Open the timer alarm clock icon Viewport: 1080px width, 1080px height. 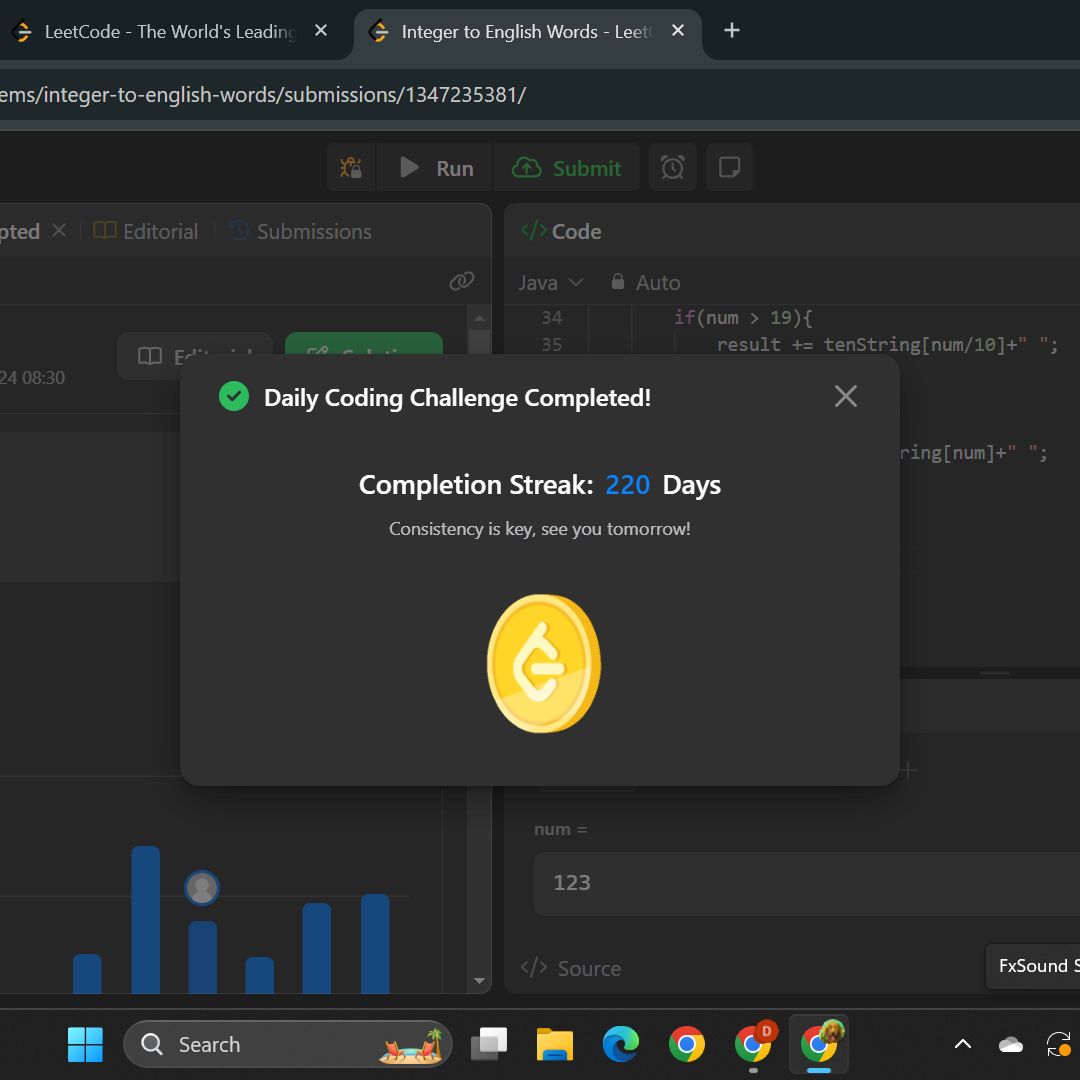673,168
